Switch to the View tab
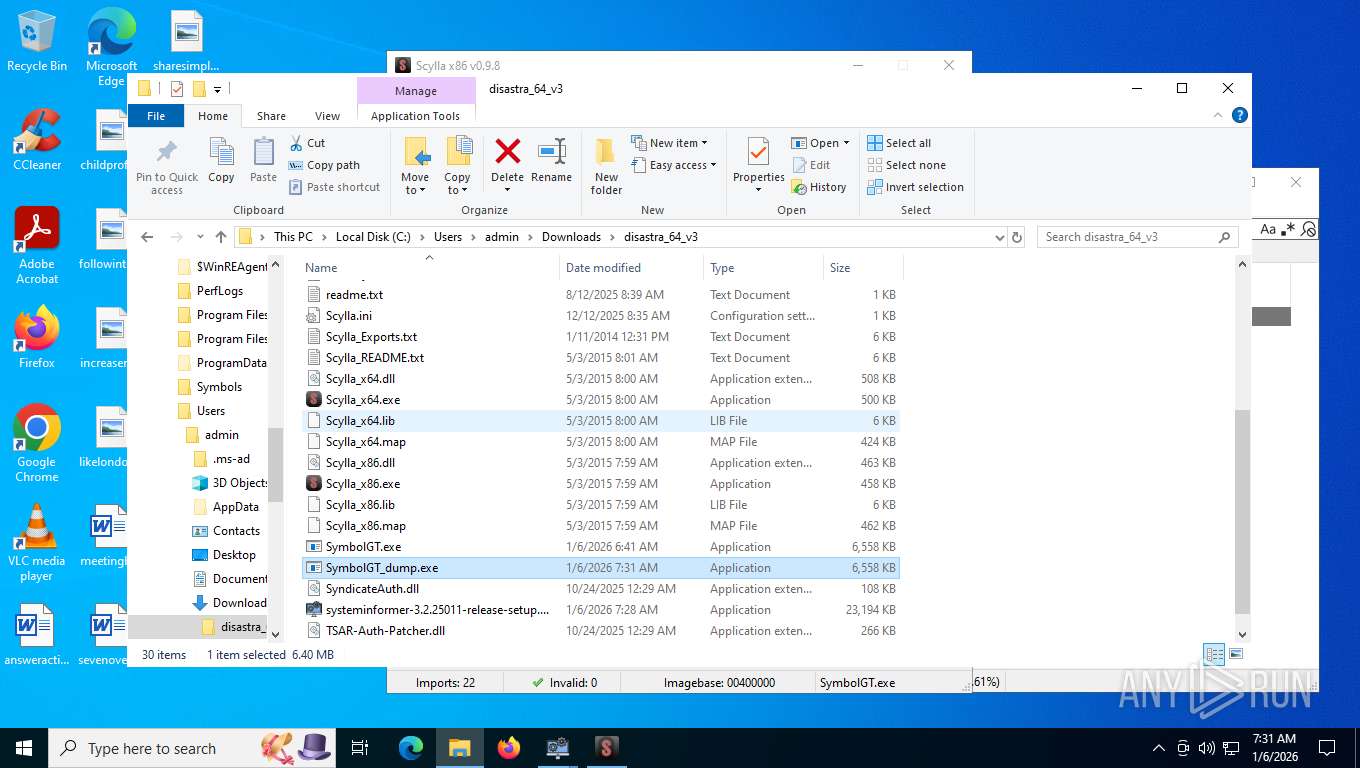The width and height of the screenshot is (1360, 768). pyautogui.click(x=327, y=116)
